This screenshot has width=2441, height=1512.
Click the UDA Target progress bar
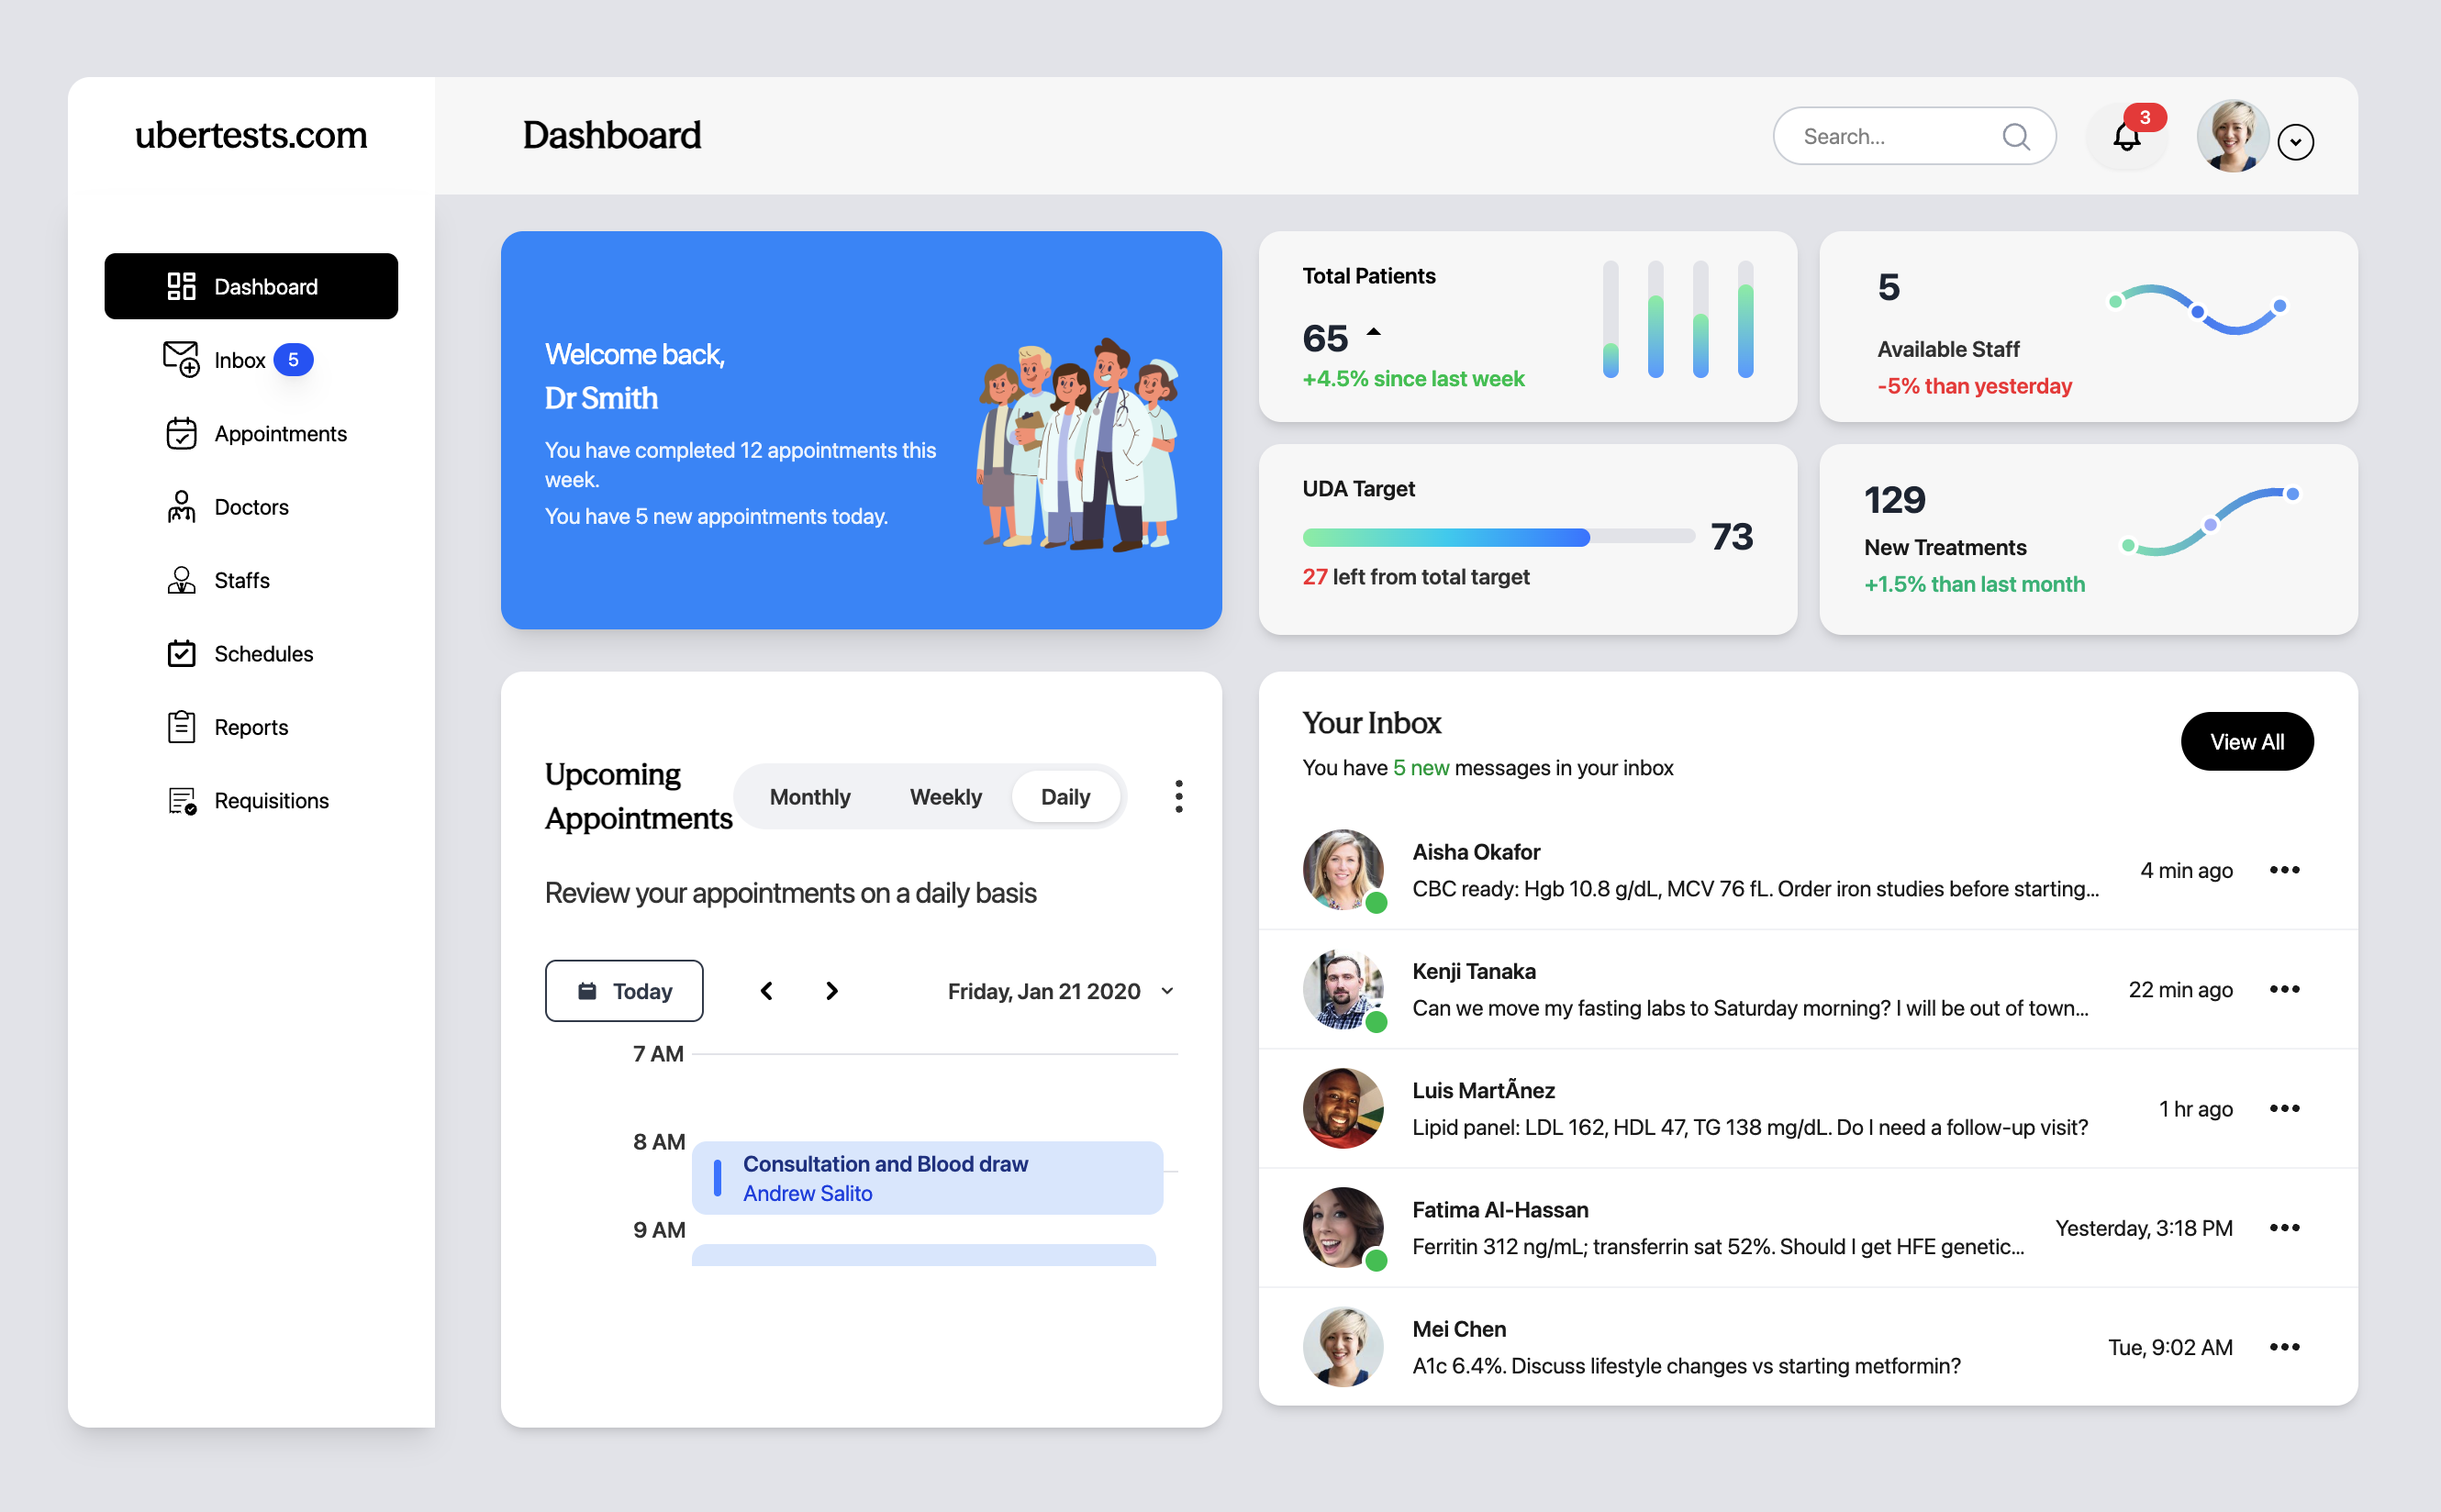1497,538
